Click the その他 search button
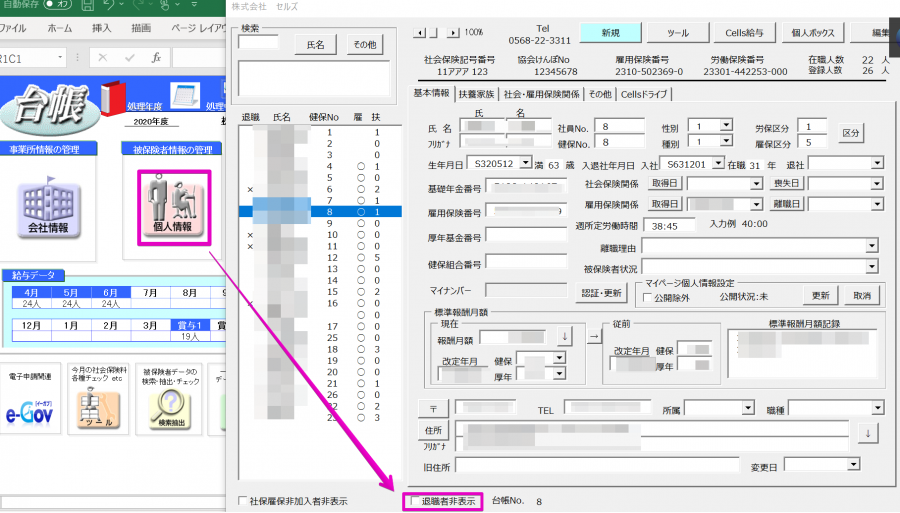This screenshot has width=900, height=513. (365, 44)
